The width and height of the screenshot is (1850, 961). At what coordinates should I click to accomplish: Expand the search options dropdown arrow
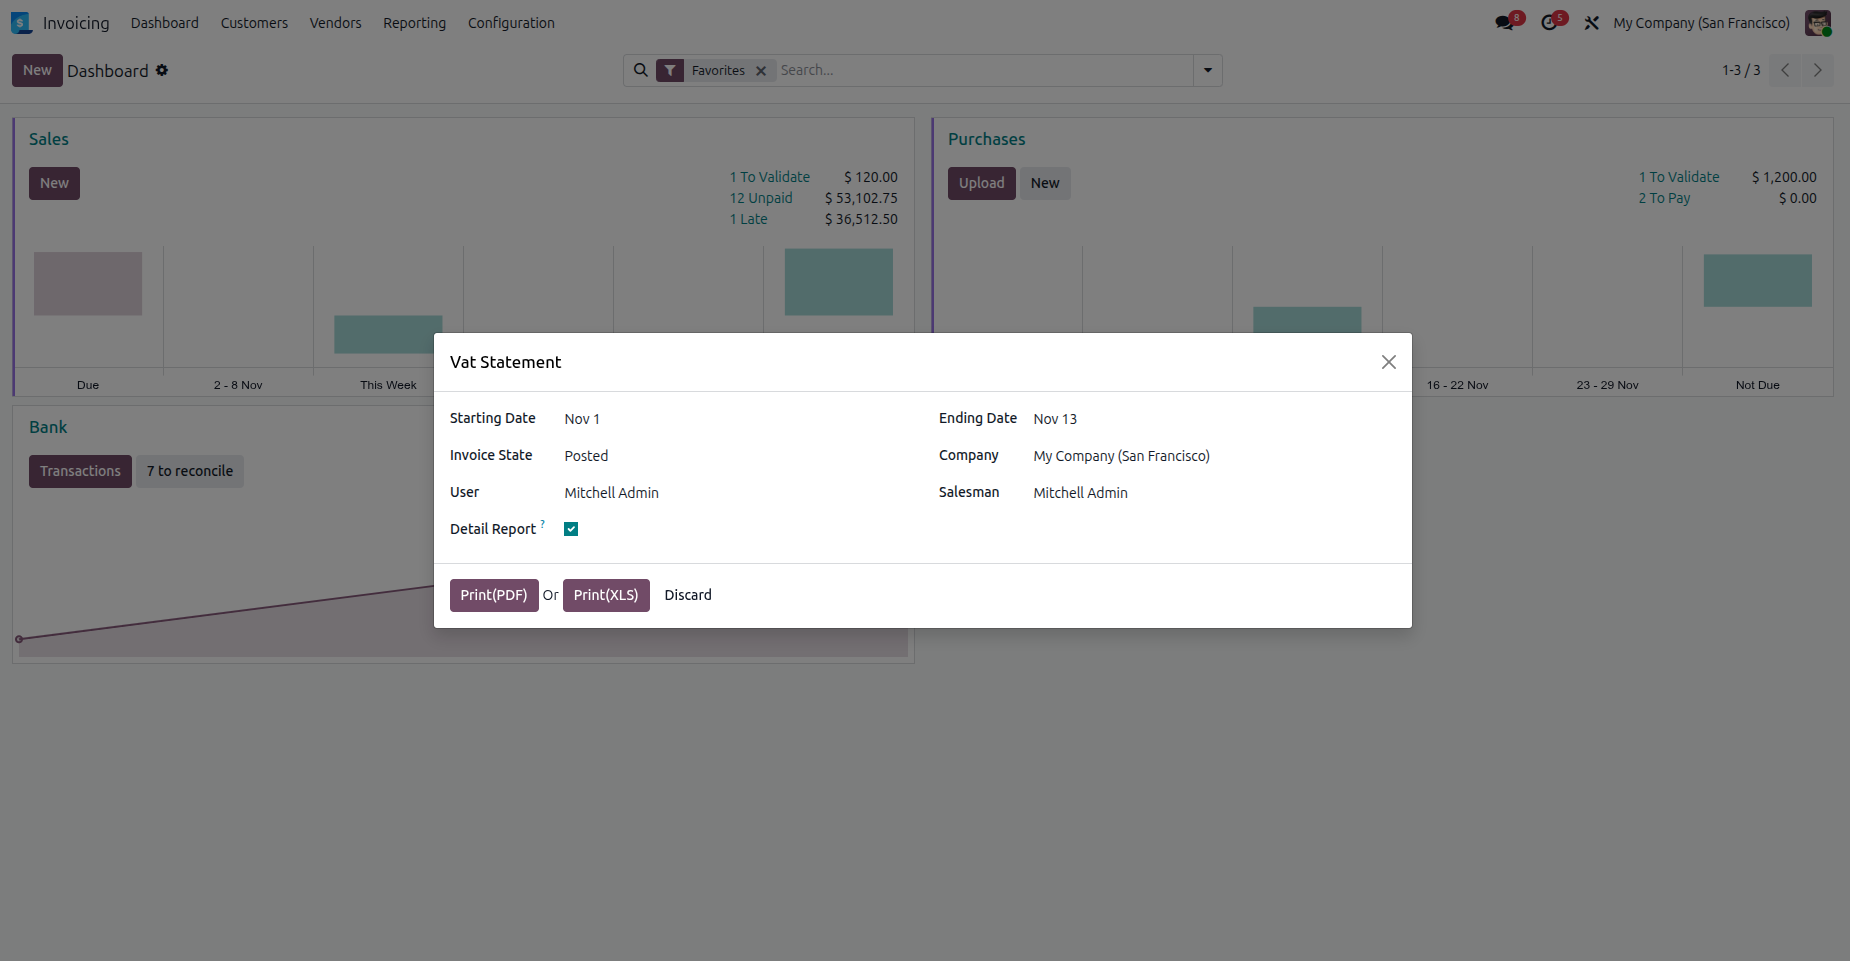click(1207, 70)
